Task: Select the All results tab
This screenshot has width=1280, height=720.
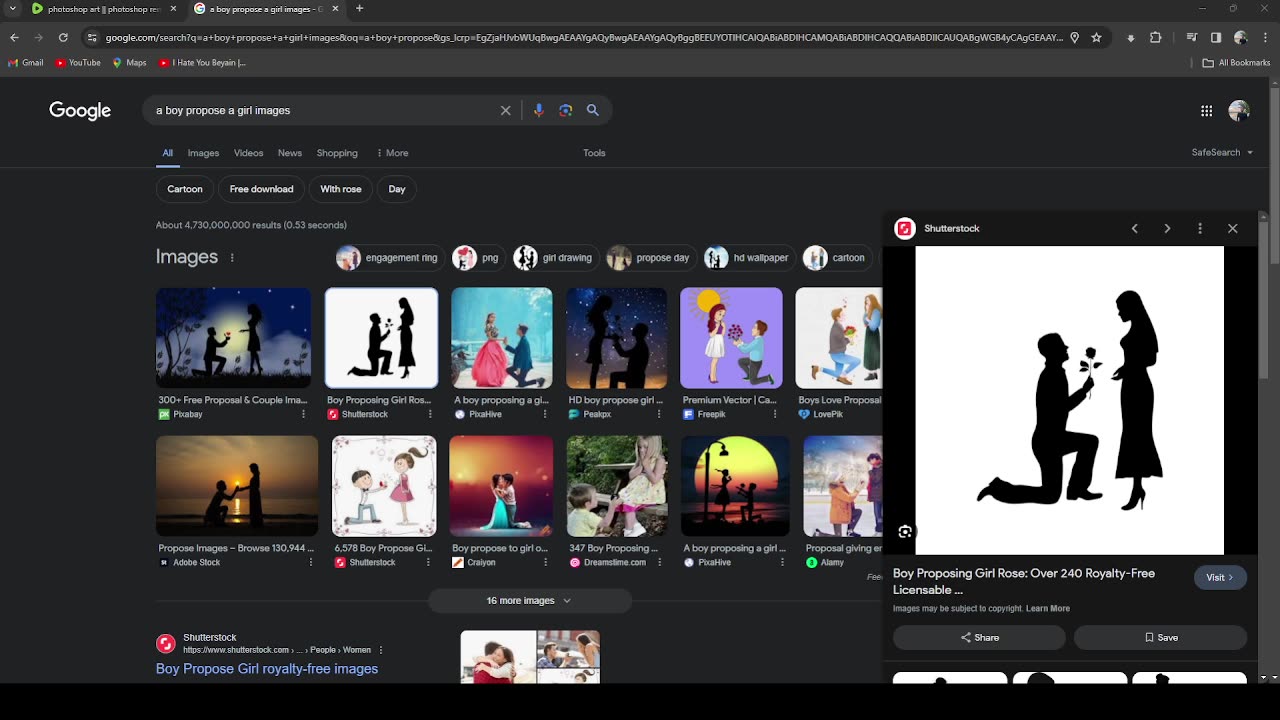Action: click(x=168, y=153)
